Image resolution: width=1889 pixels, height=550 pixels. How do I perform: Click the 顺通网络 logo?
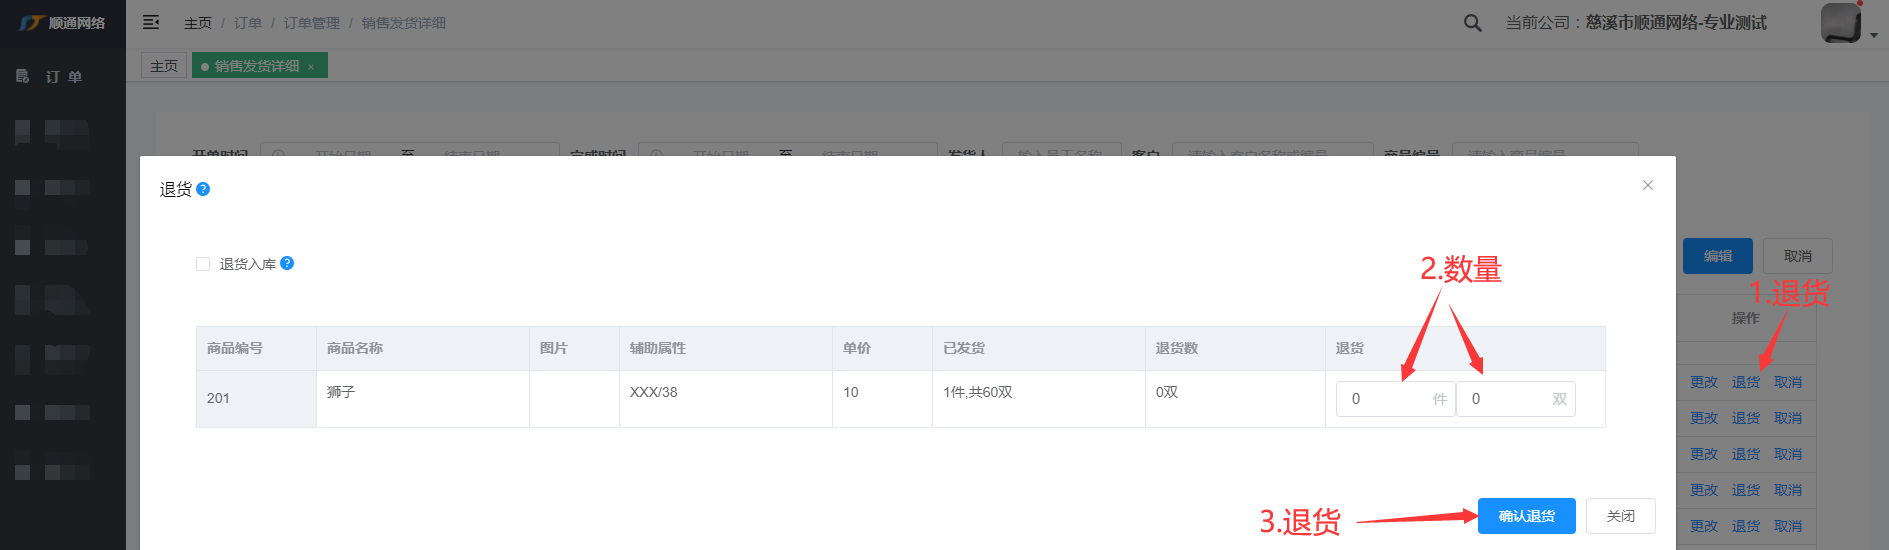click(x=62, y=23)
